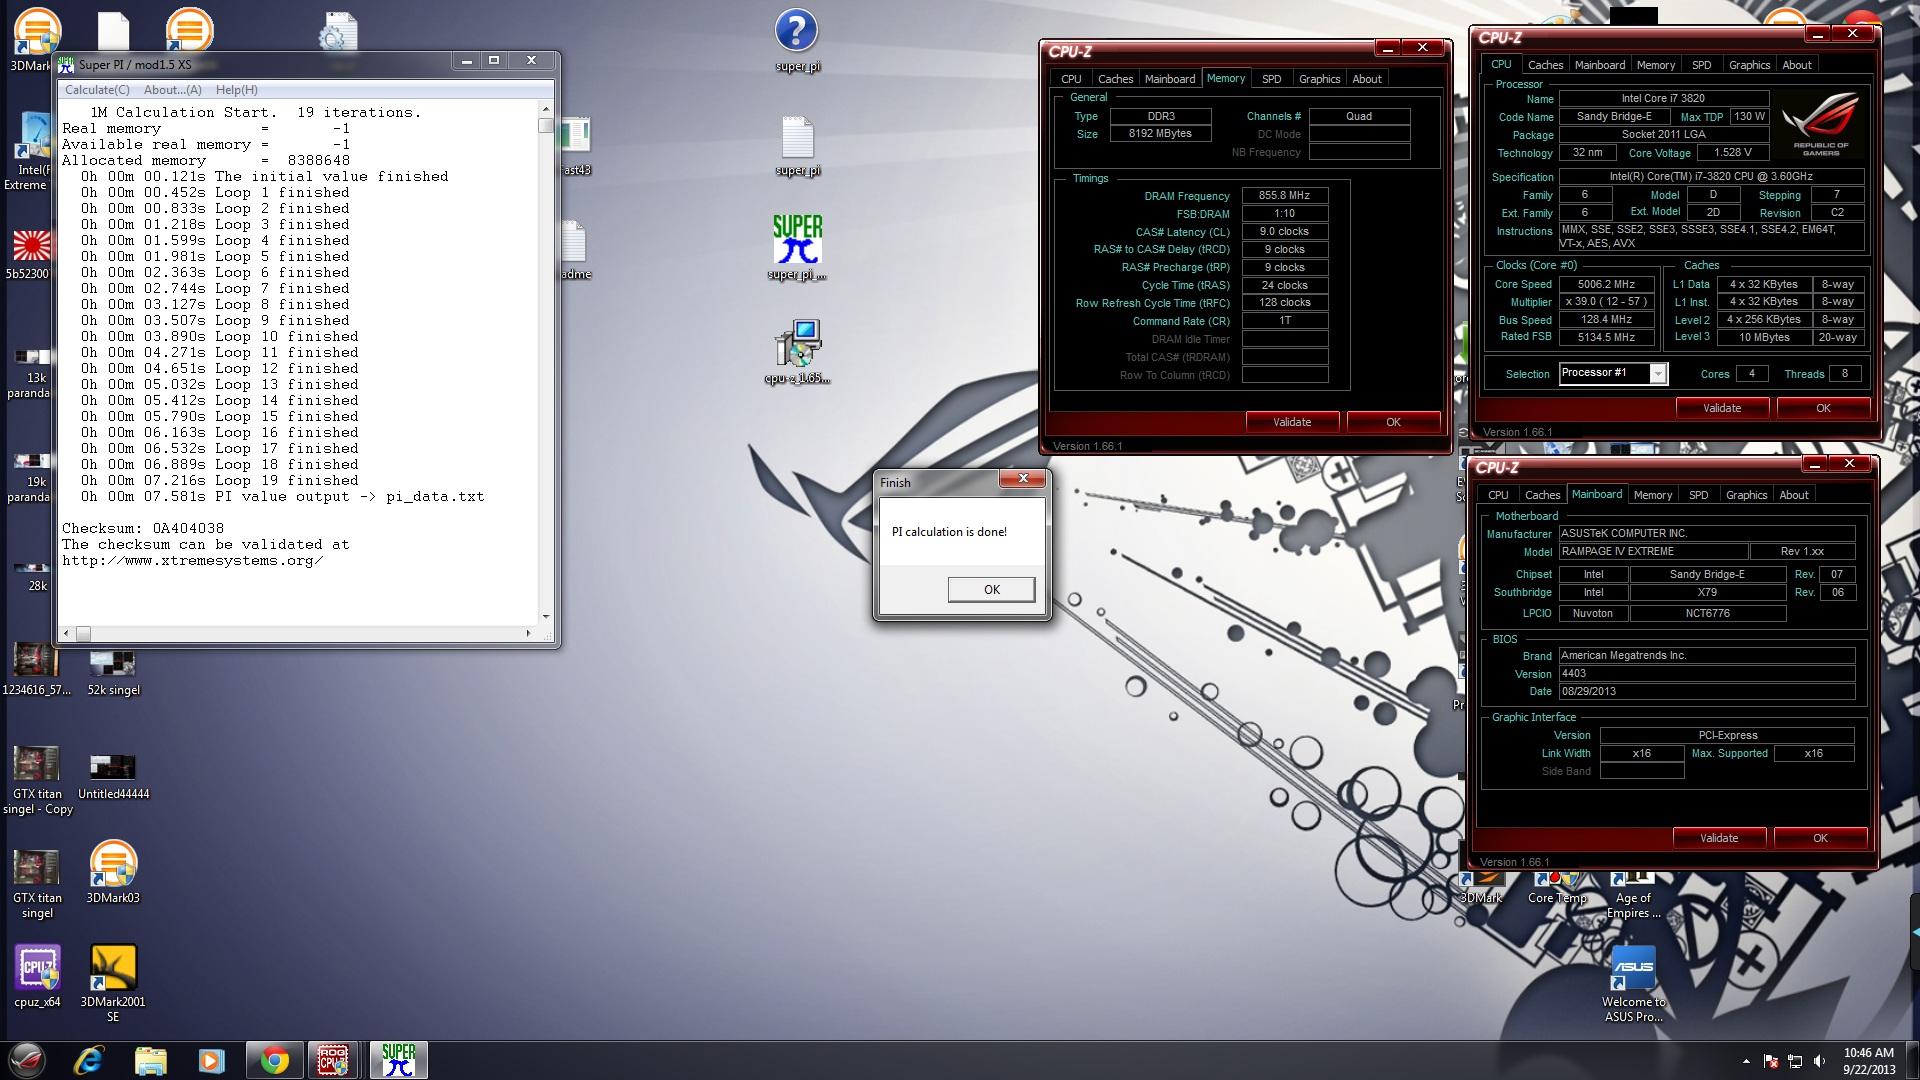Select the GTX titan singel - Copy image
This screenshot has height=1080, width=1920.
37,781
